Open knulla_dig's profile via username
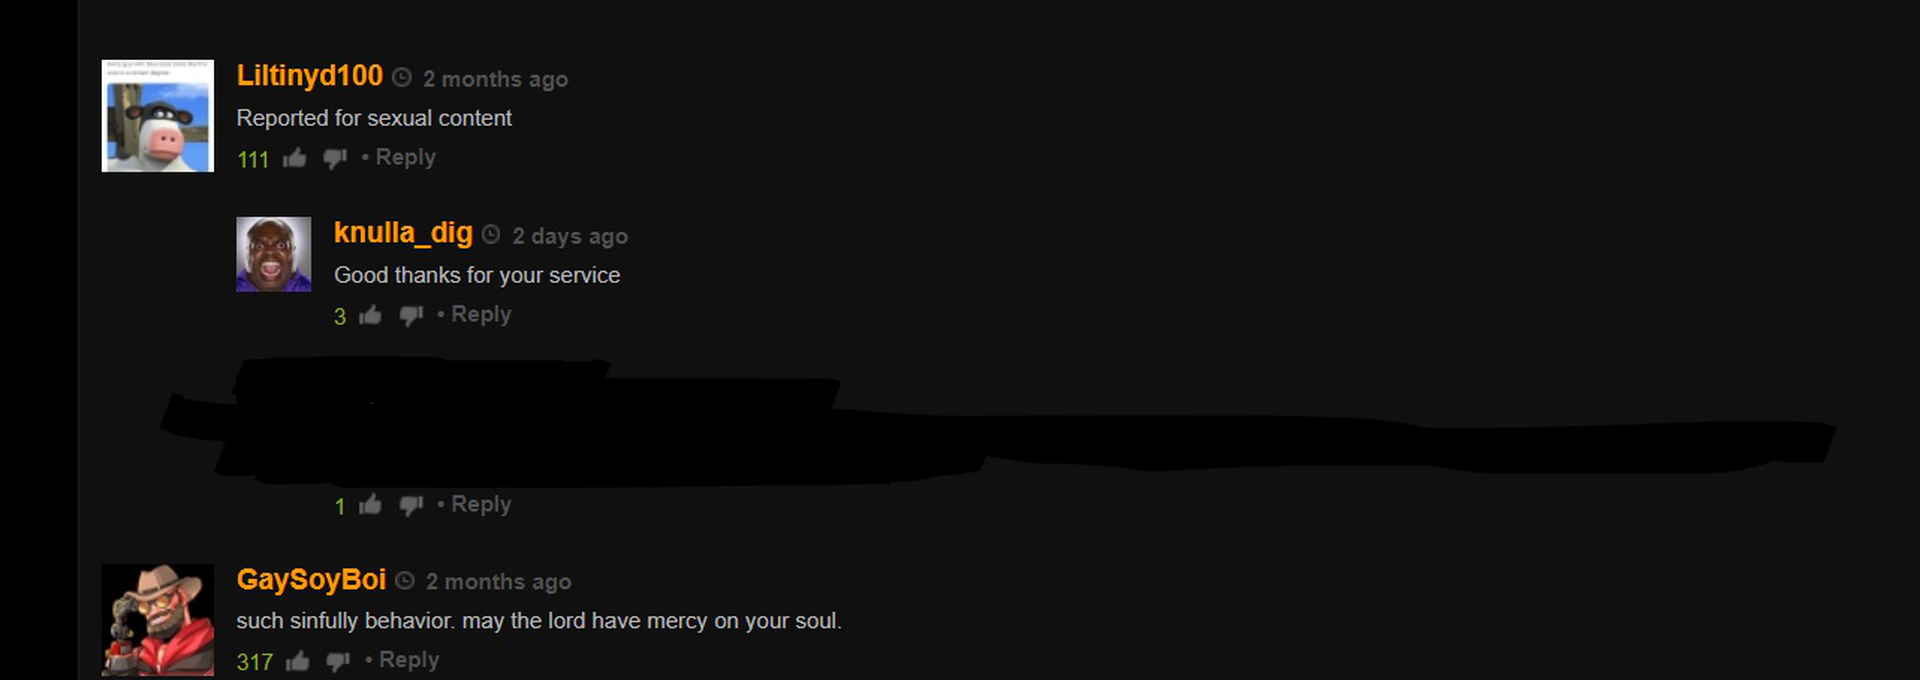The width and height of the screenshot is (1920, 680). [x=403, y=233]
